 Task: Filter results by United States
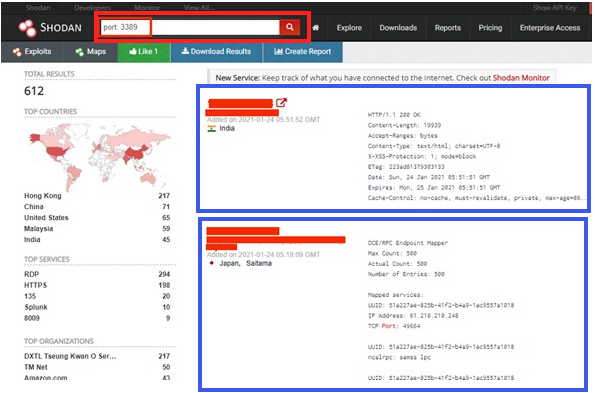click(x=46, y=218)
